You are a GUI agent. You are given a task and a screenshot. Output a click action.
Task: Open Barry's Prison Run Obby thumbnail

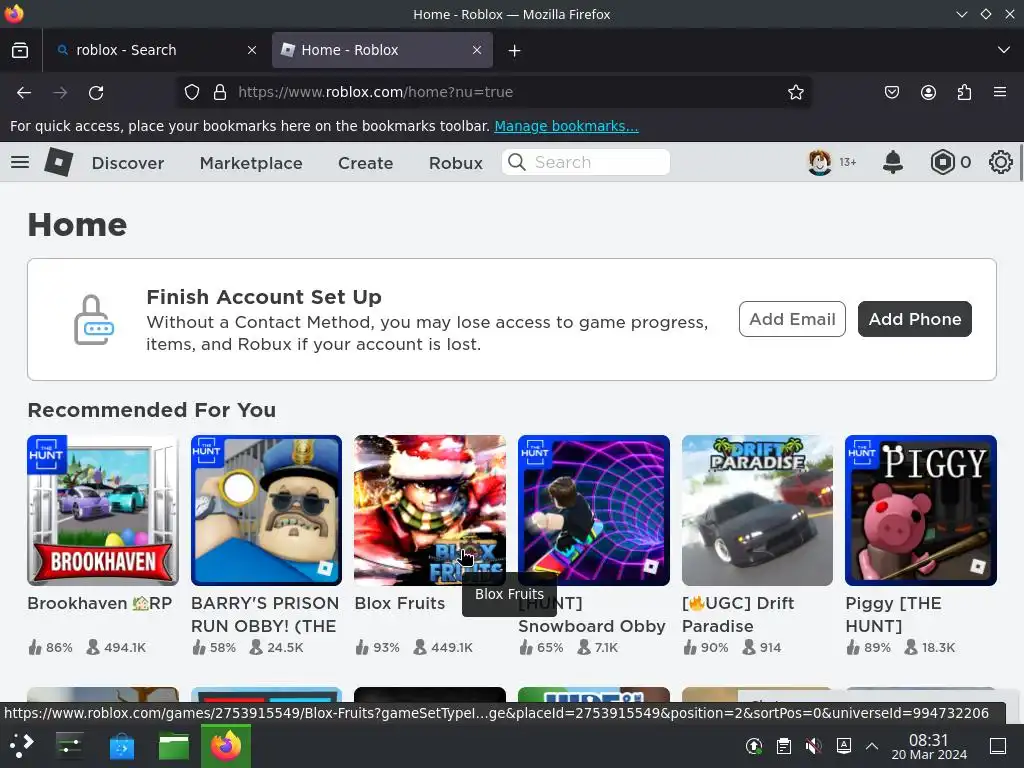pyautogui.click(x=266, y=510)
